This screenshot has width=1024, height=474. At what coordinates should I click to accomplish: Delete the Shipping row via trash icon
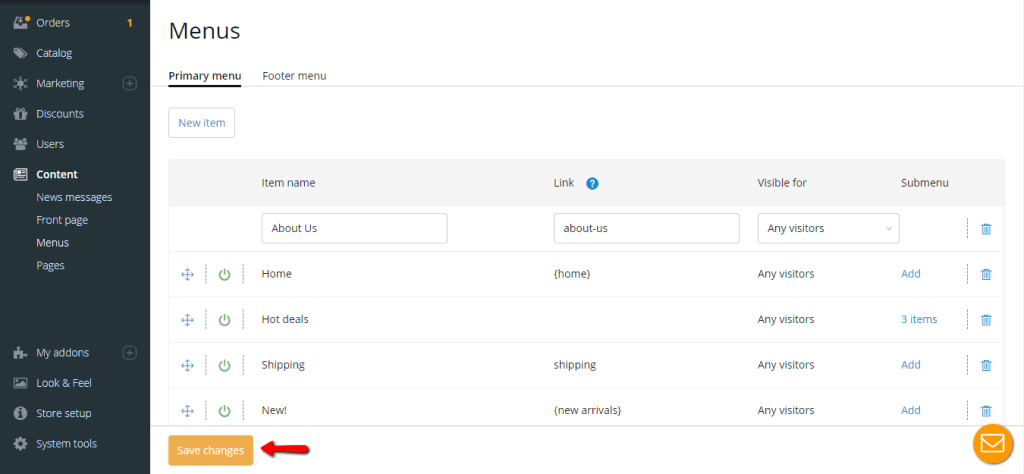coord(986,365)
